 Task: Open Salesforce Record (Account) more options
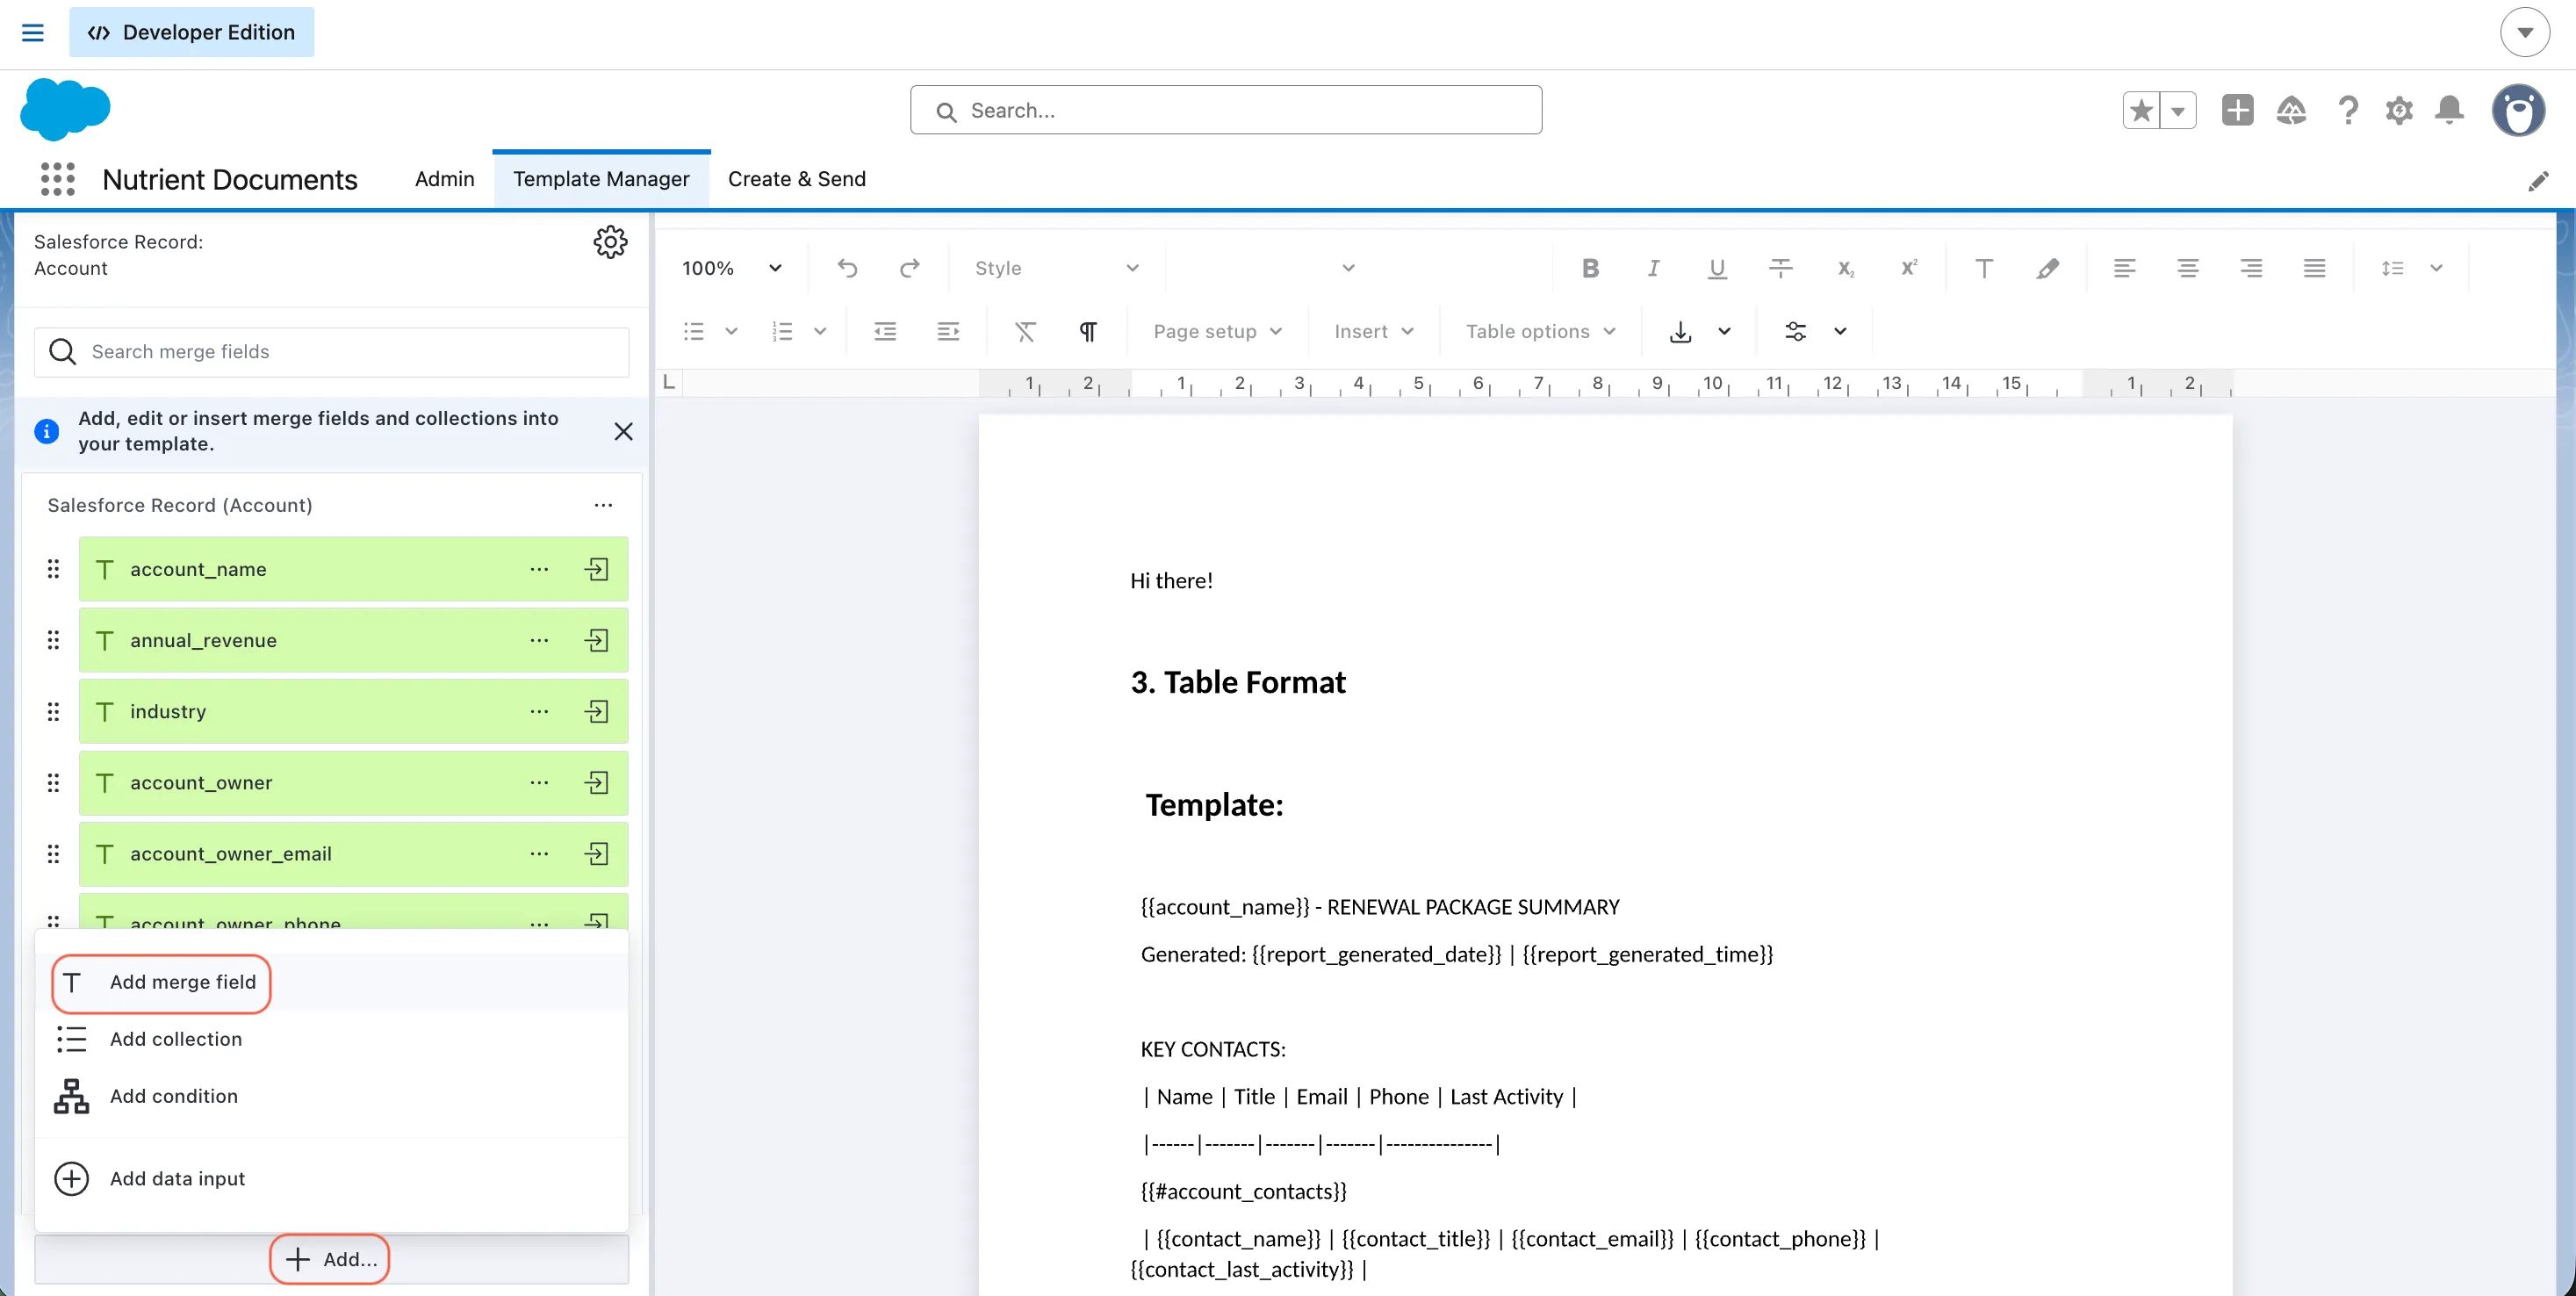[x=603, y=505]
